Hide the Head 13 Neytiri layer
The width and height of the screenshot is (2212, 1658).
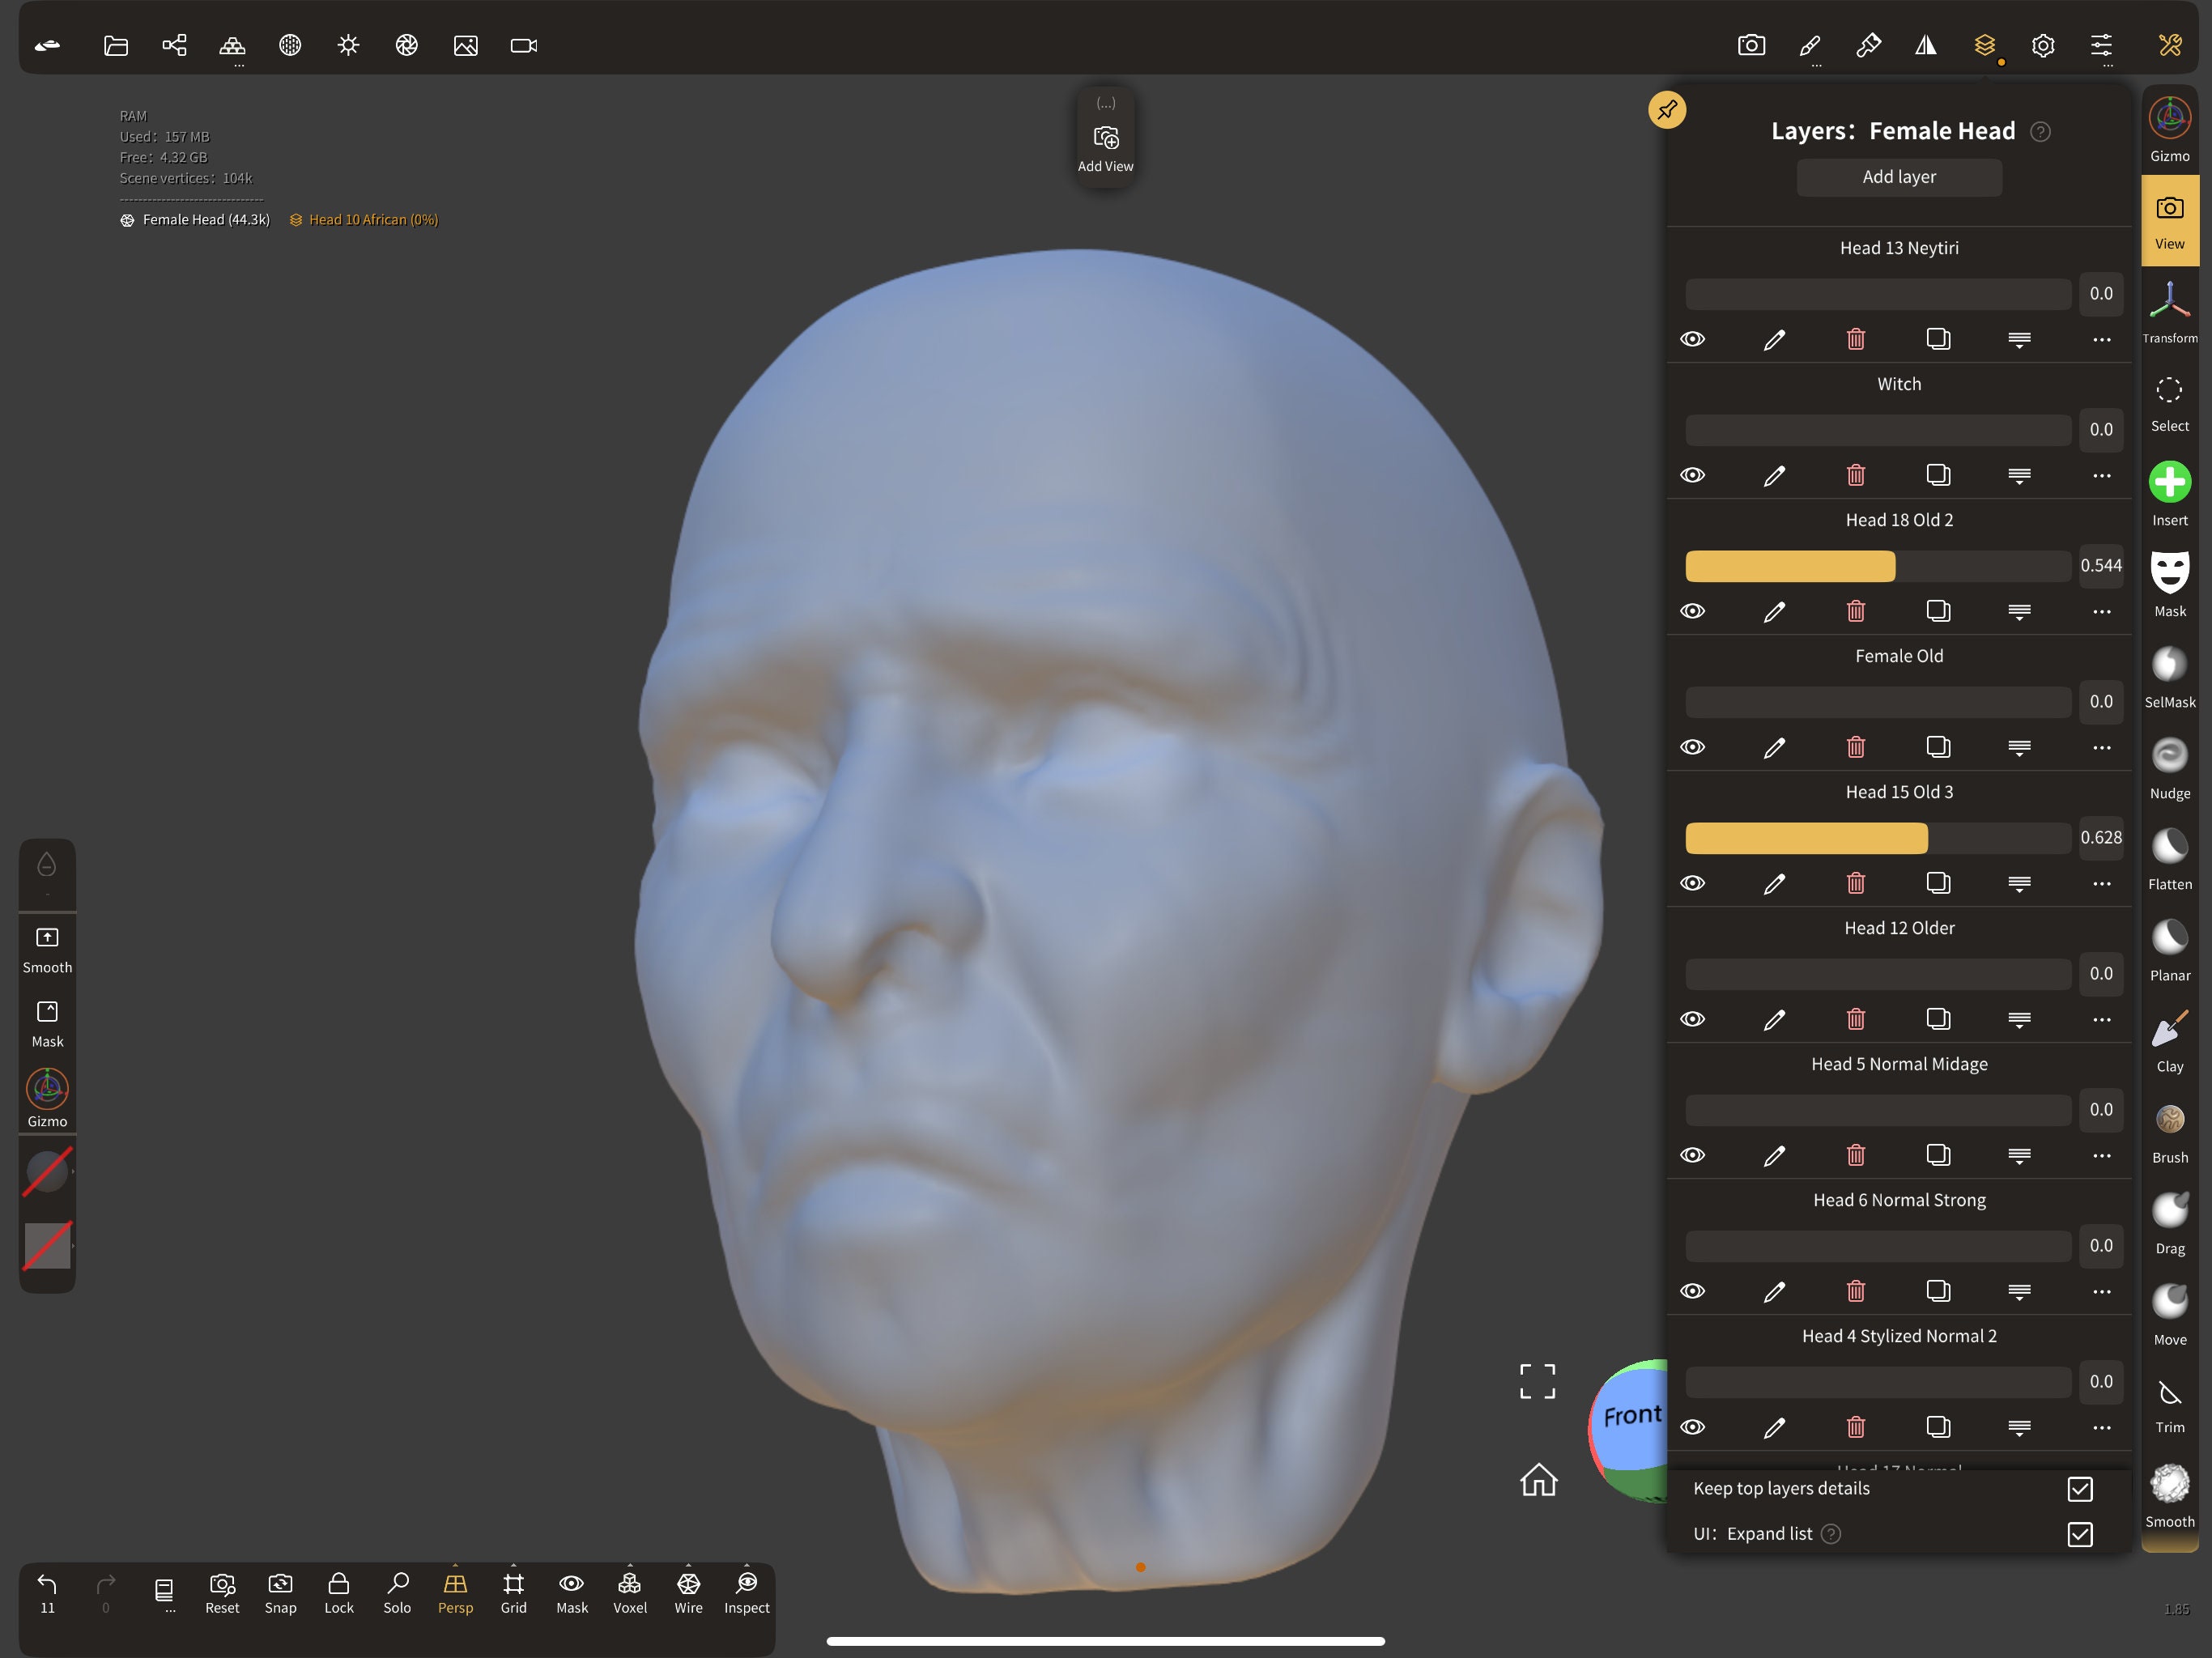click(x=1693, y=339)
